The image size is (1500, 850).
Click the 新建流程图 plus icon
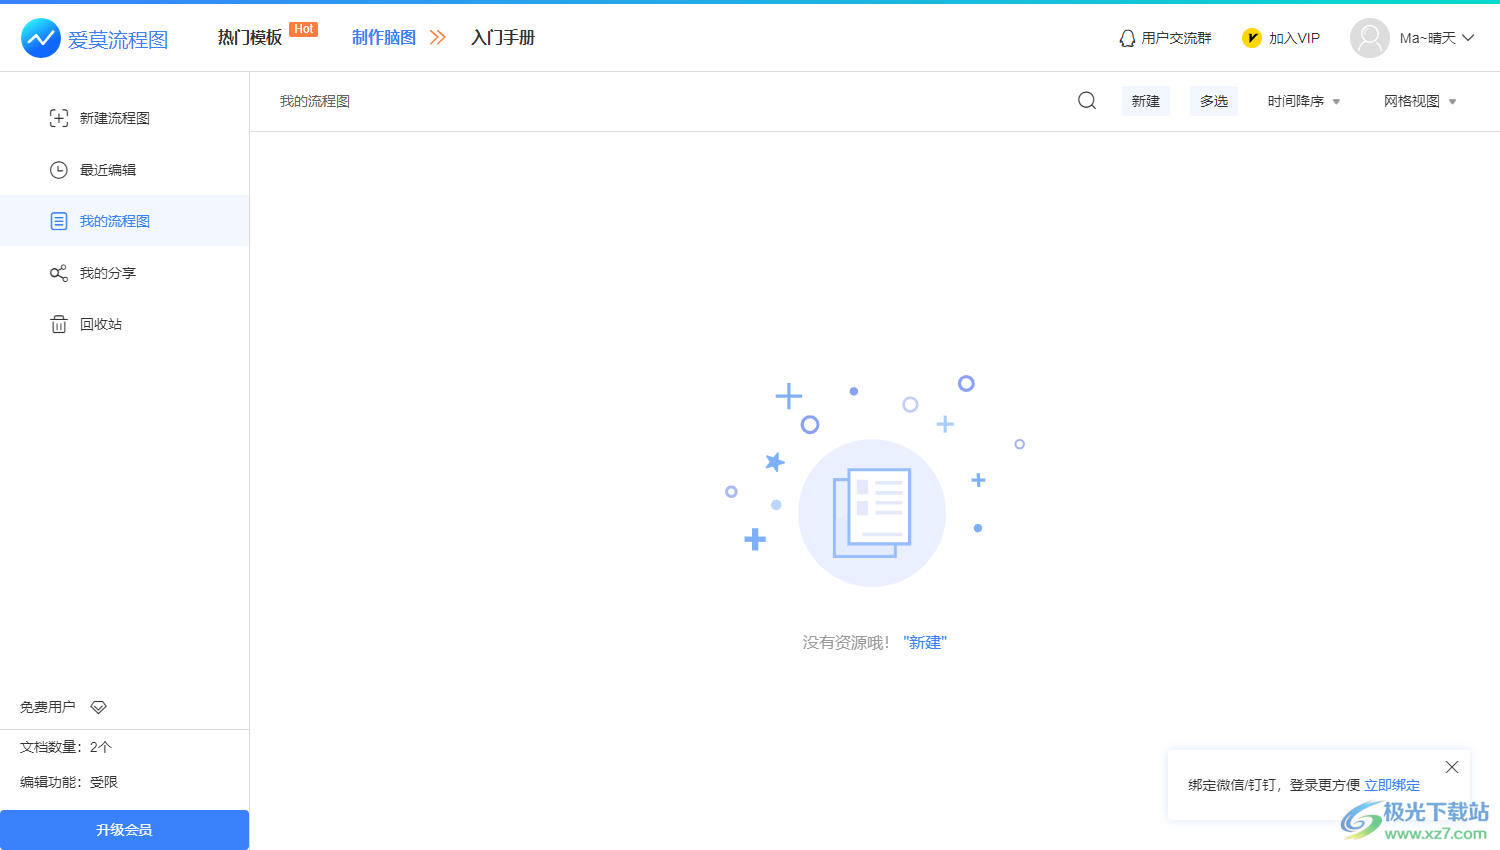59,118
